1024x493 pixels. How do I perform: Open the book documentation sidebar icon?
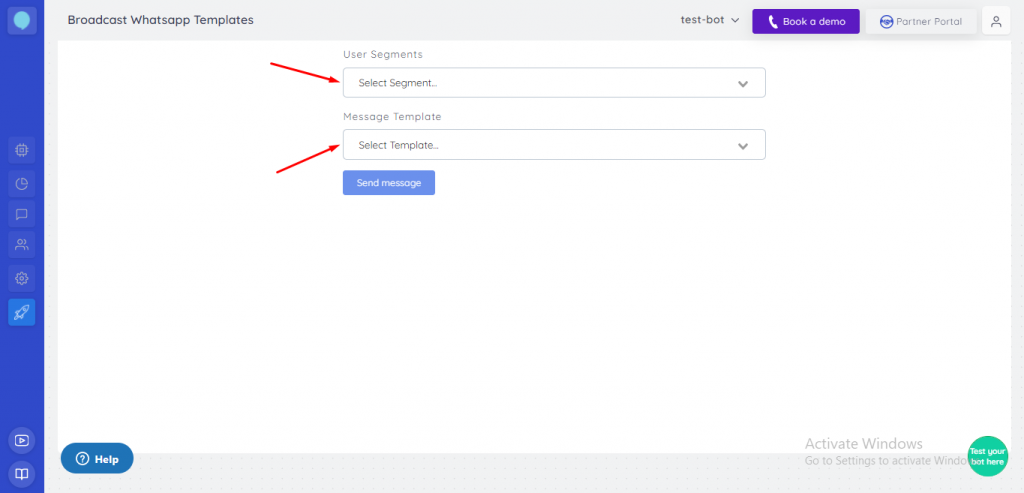tap(22, 473)
